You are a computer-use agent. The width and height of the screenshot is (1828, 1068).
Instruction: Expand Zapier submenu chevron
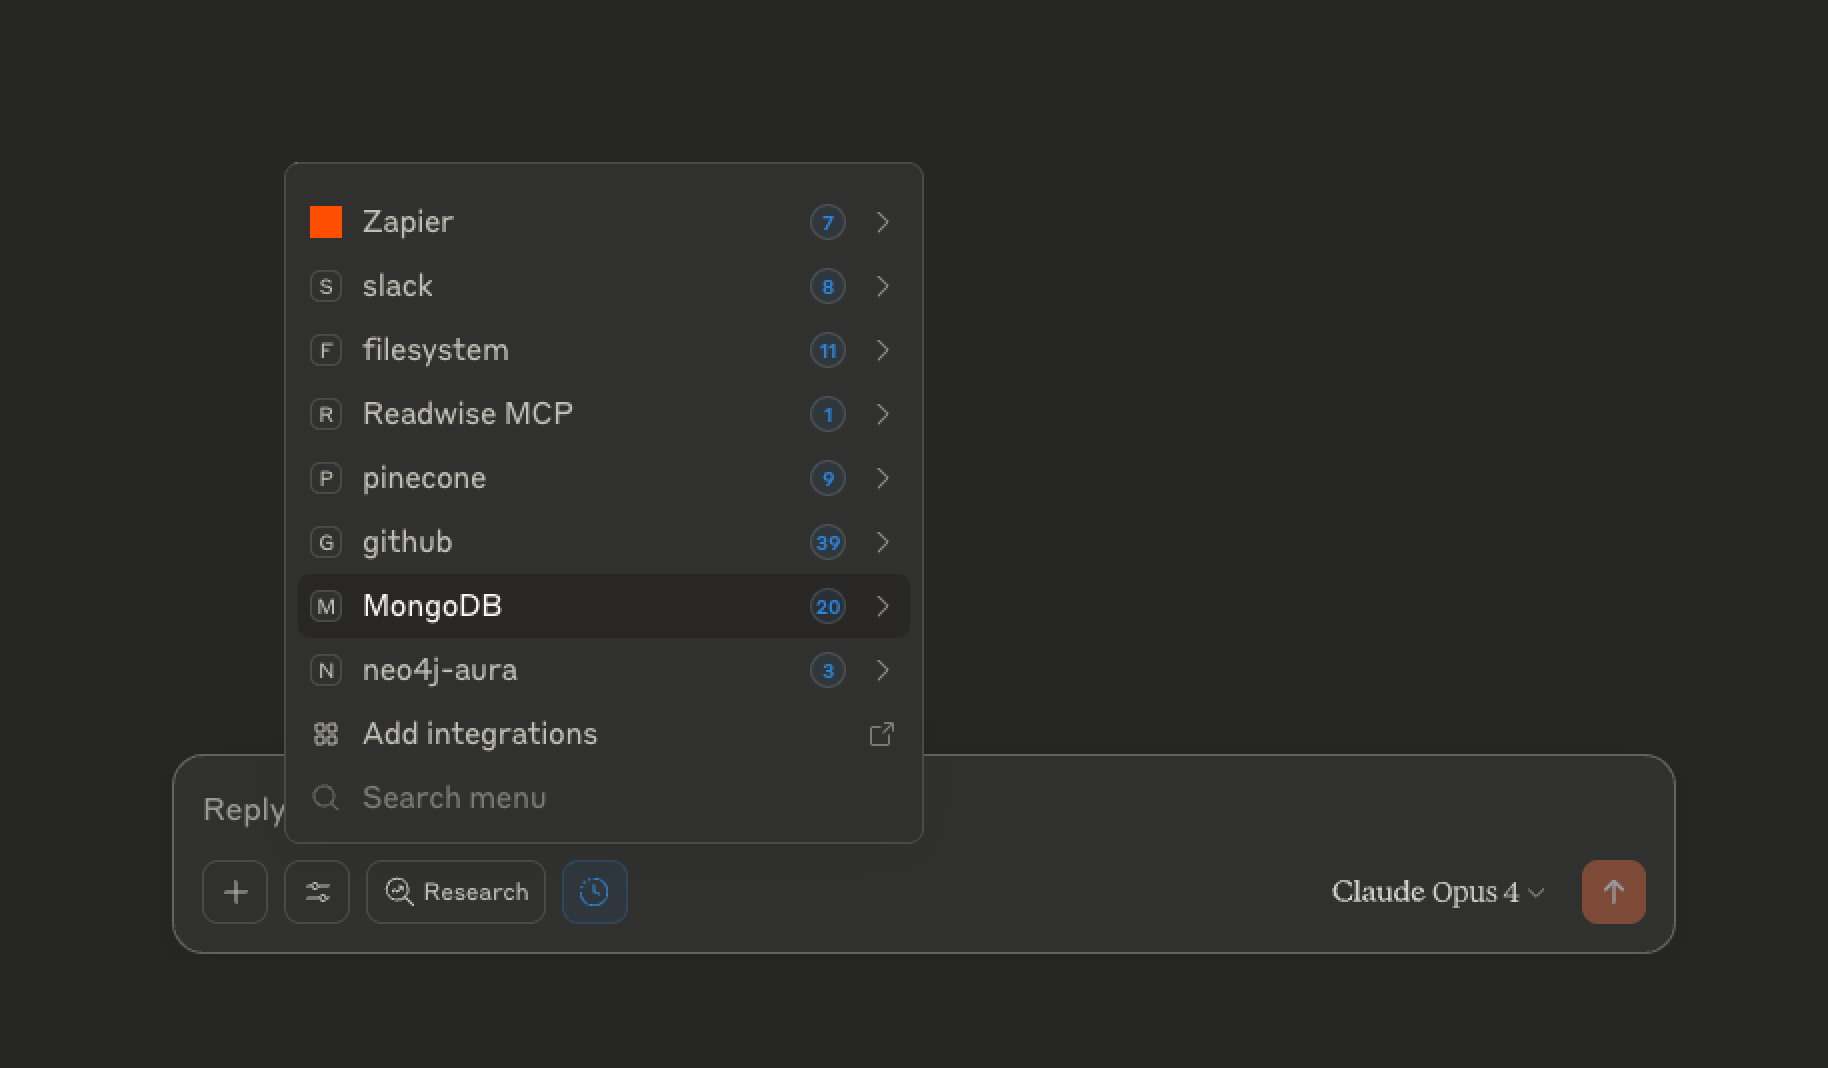point(882,222)
